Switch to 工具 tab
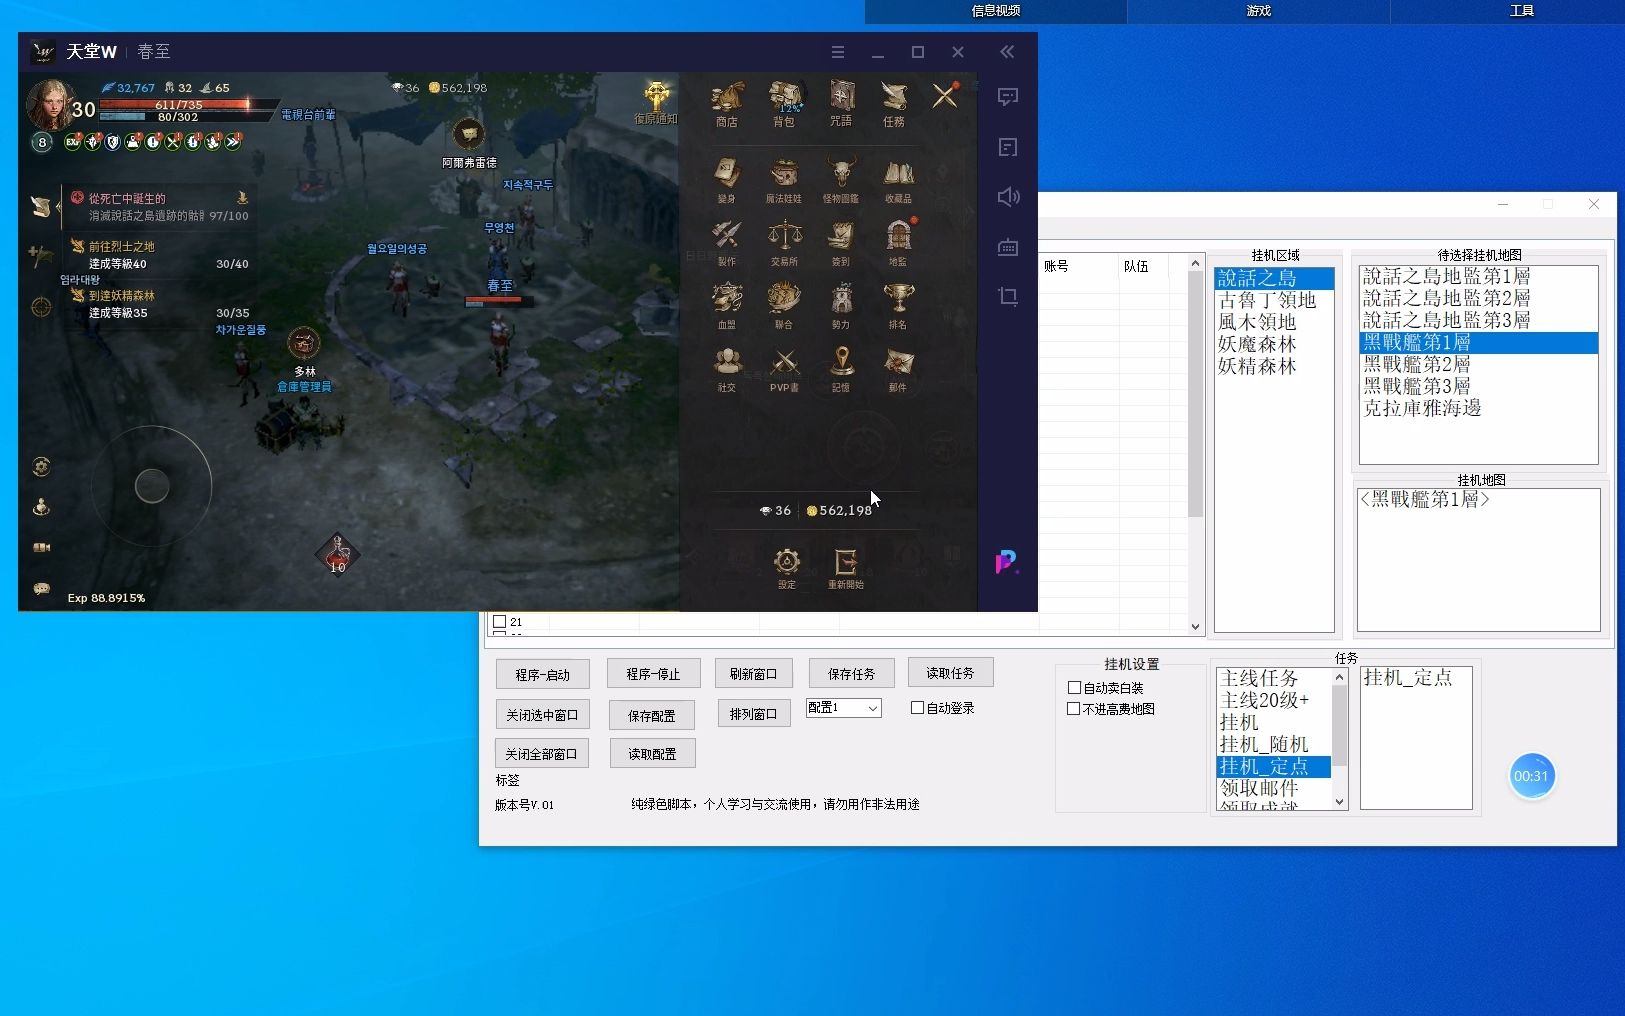 (x=1521, y=11)
